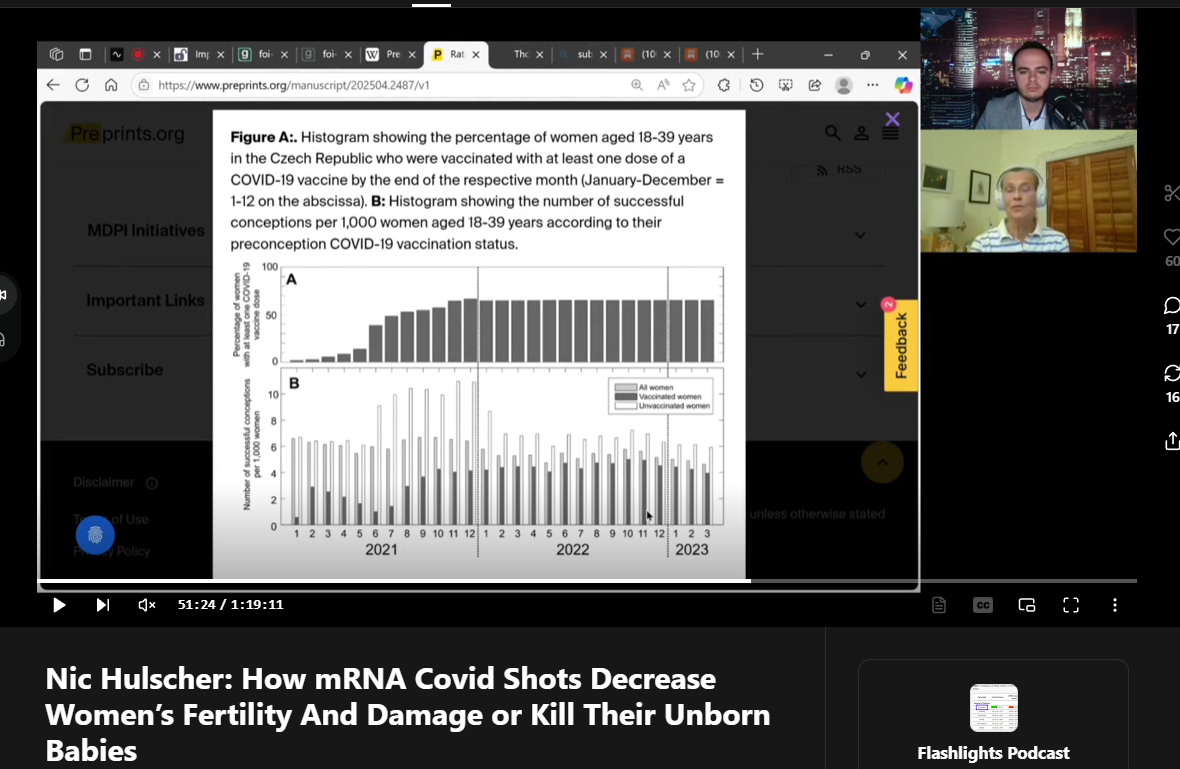Expand the Important Links section chevron
The height and width of the screenshot is (769, 1180).
click(x=860, y=305)
